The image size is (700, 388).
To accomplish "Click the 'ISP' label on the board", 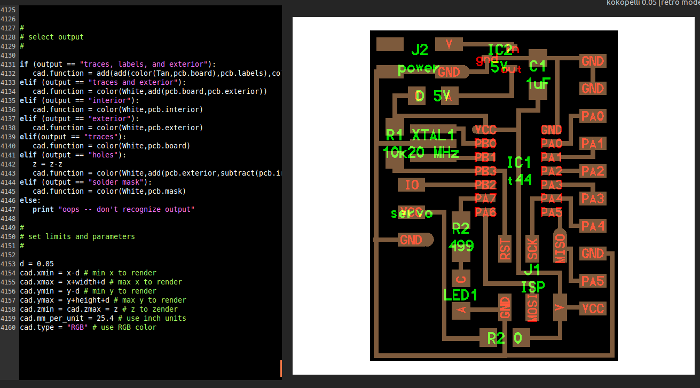I will (533, 287).
